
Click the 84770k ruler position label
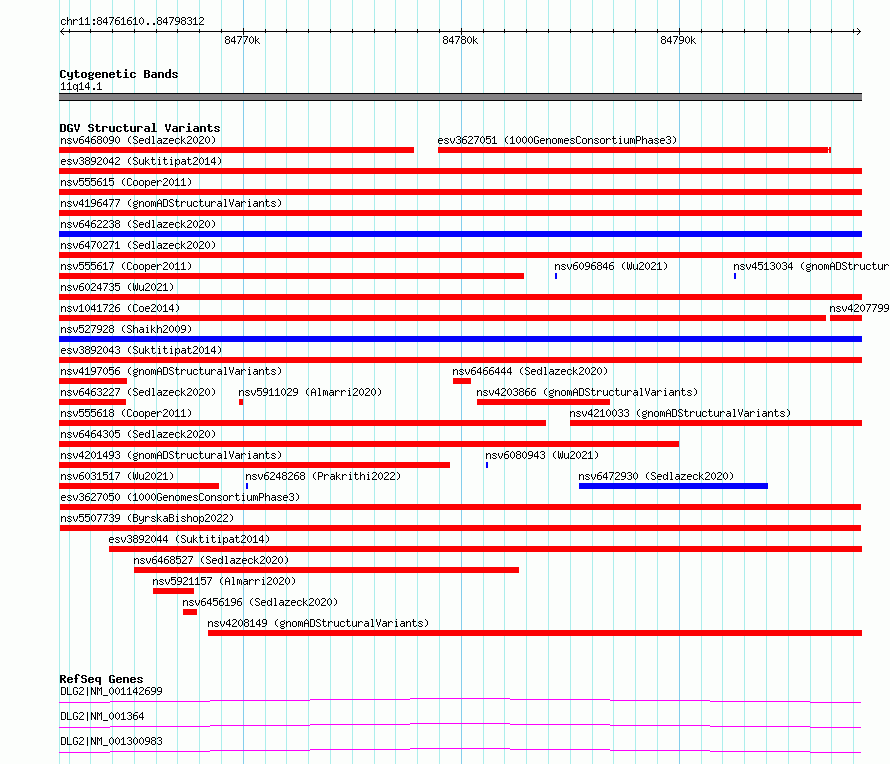[242, 40]
